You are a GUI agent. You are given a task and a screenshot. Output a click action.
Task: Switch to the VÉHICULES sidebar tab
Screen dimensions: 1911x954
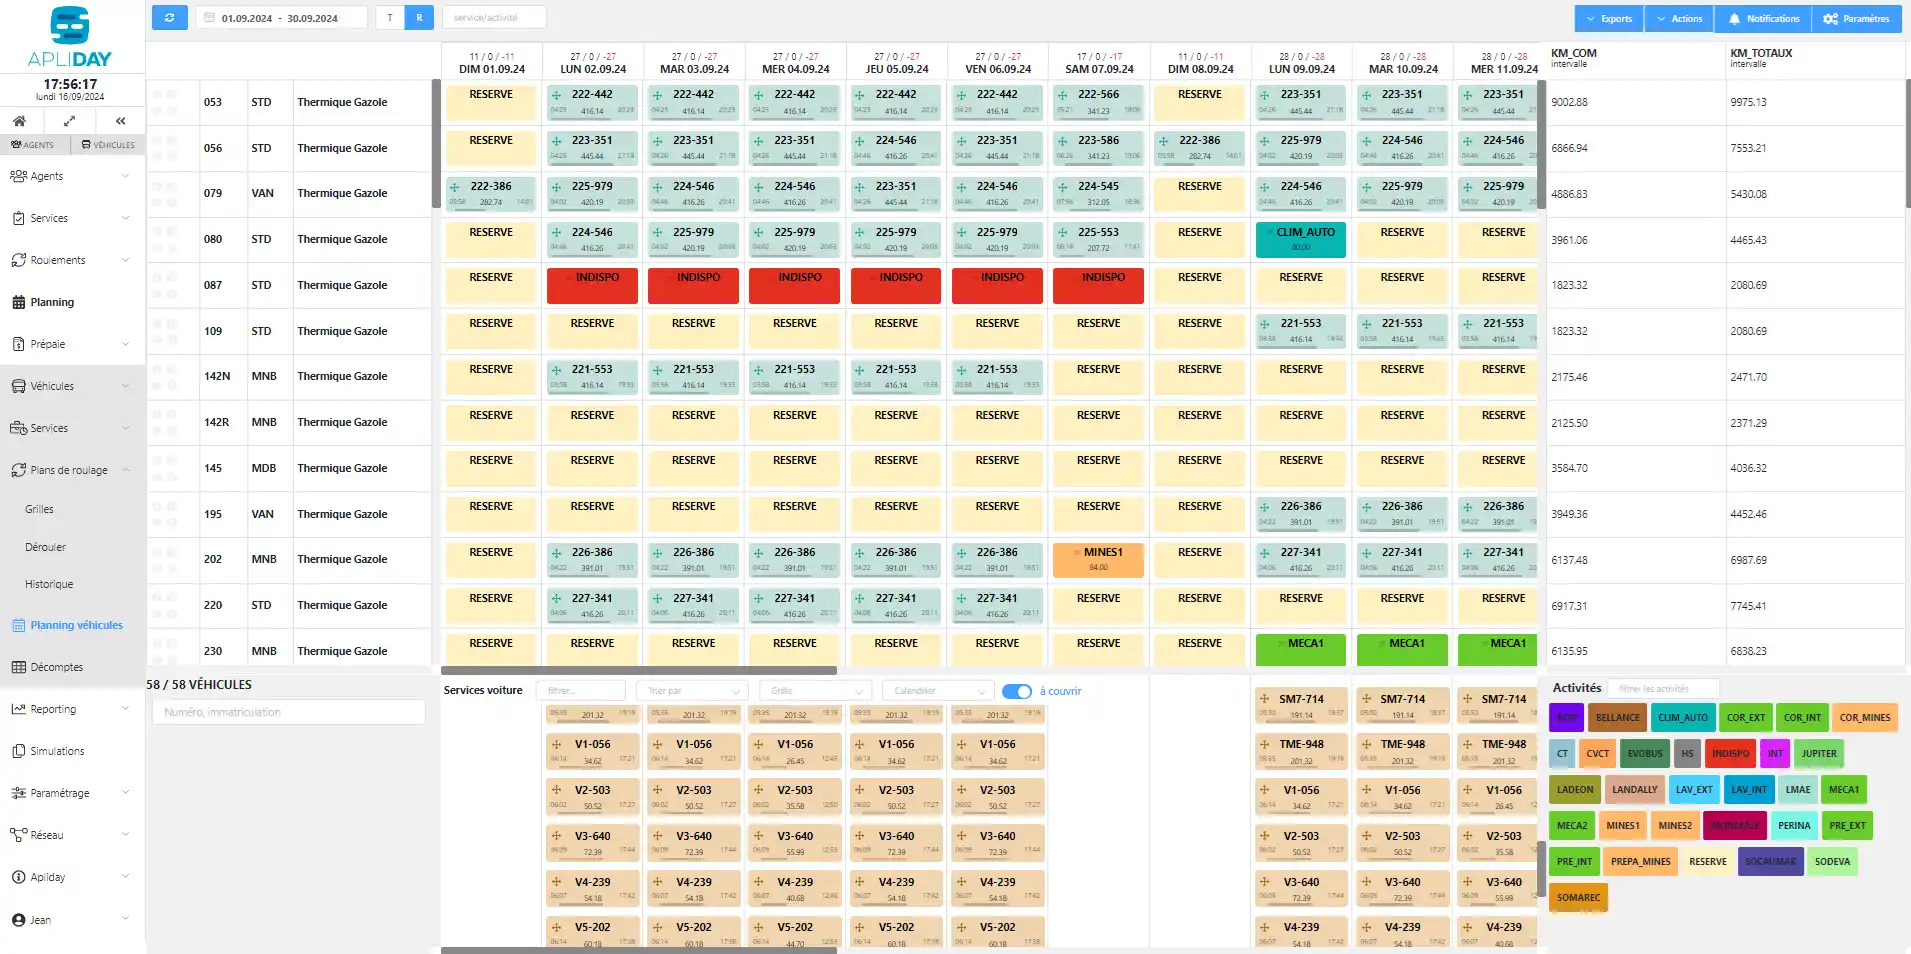pos(108,145)
